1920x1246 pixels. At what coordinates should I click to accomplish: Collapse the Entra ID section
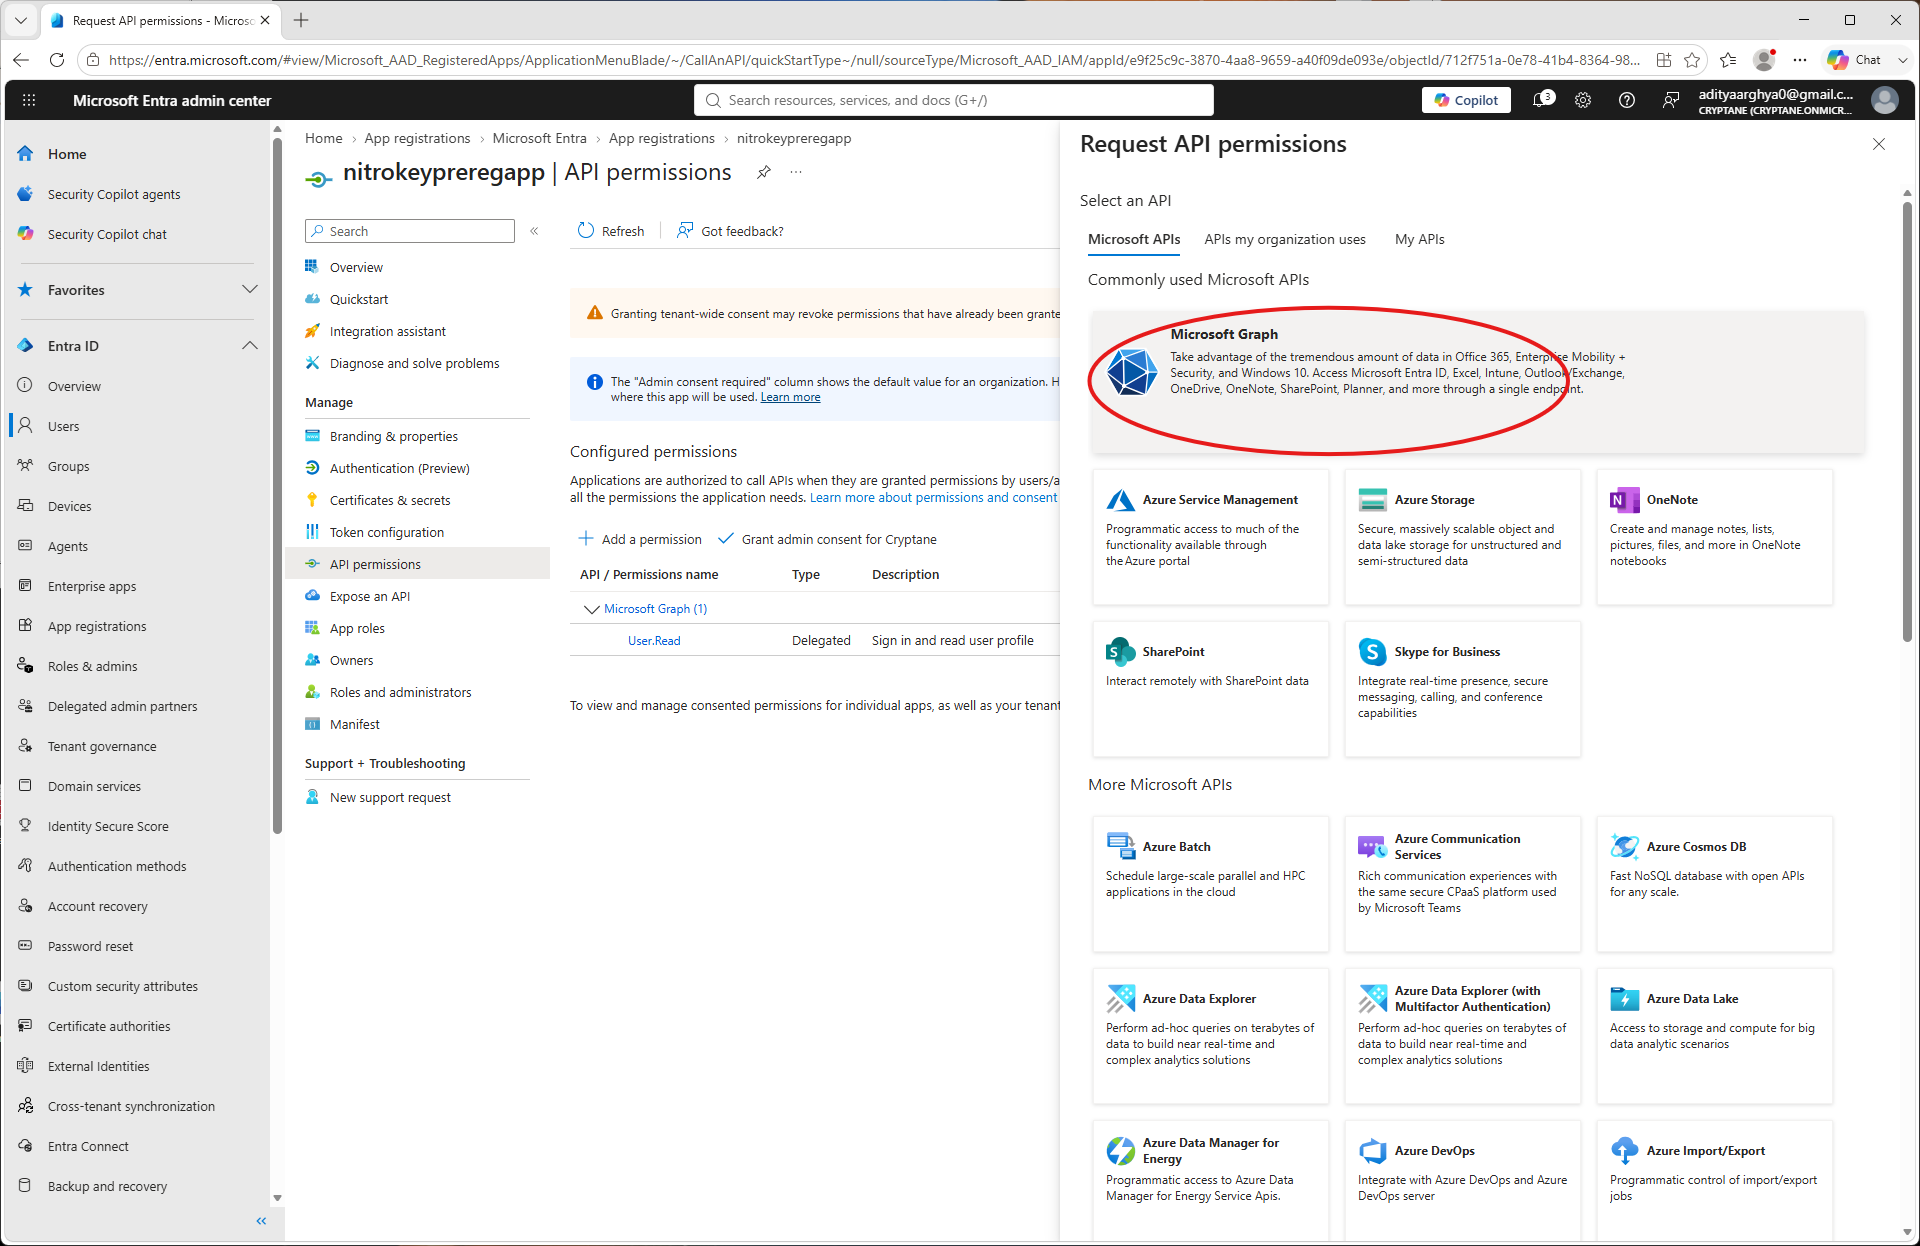[250, 346]
